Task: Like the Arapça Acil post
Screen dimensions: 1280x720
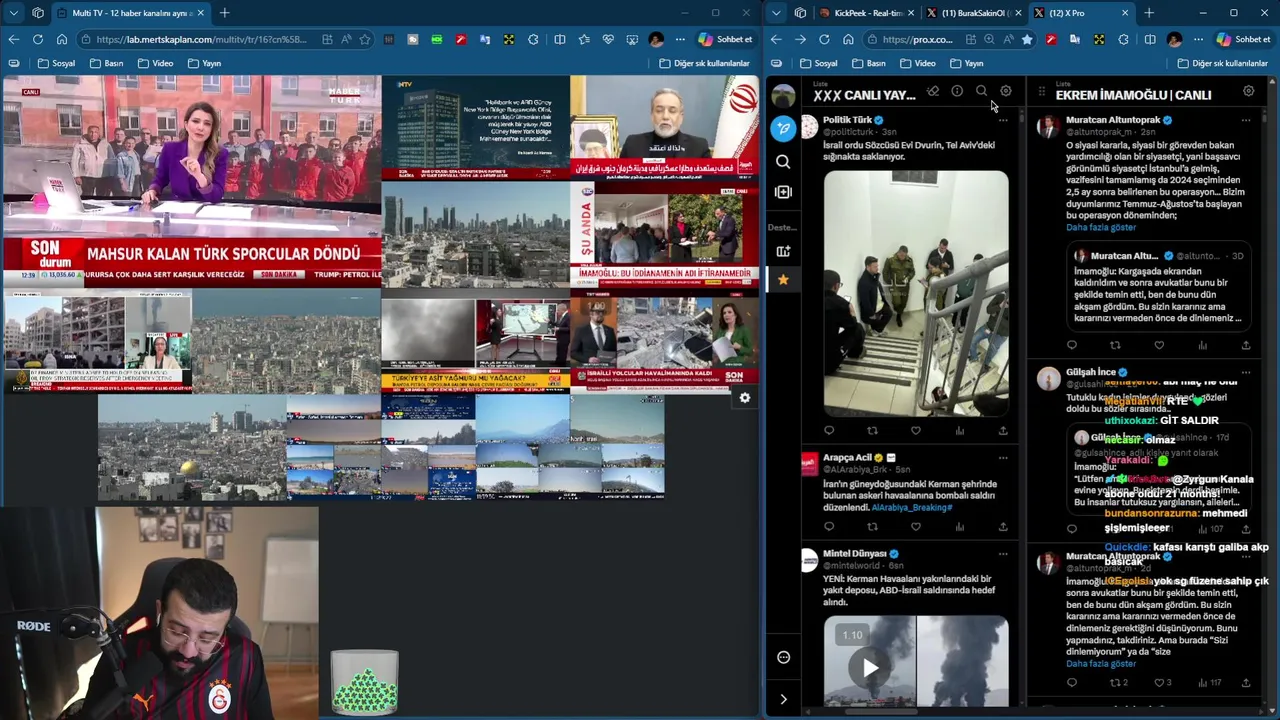Action: coord(915,527)
